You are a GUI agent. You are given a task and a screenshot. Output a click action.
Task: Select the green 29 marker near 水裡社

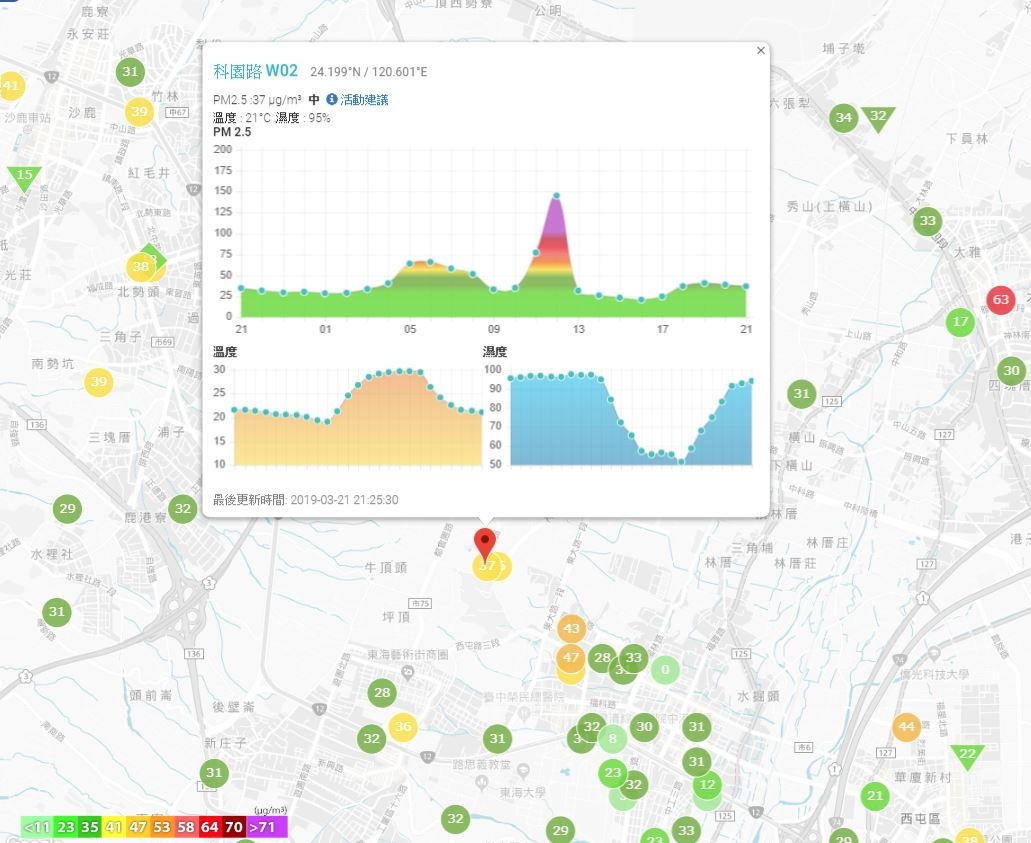tap(68, 509)
